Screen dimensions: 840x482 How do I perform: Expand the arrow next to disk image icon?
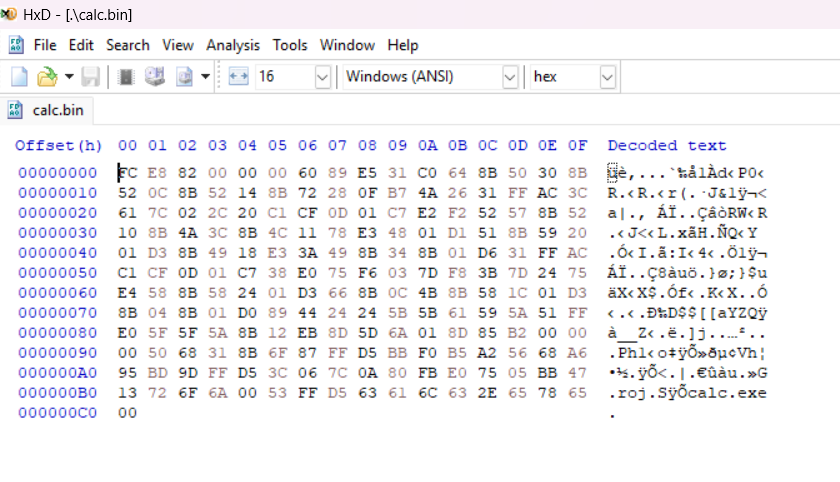click(205, 77)
